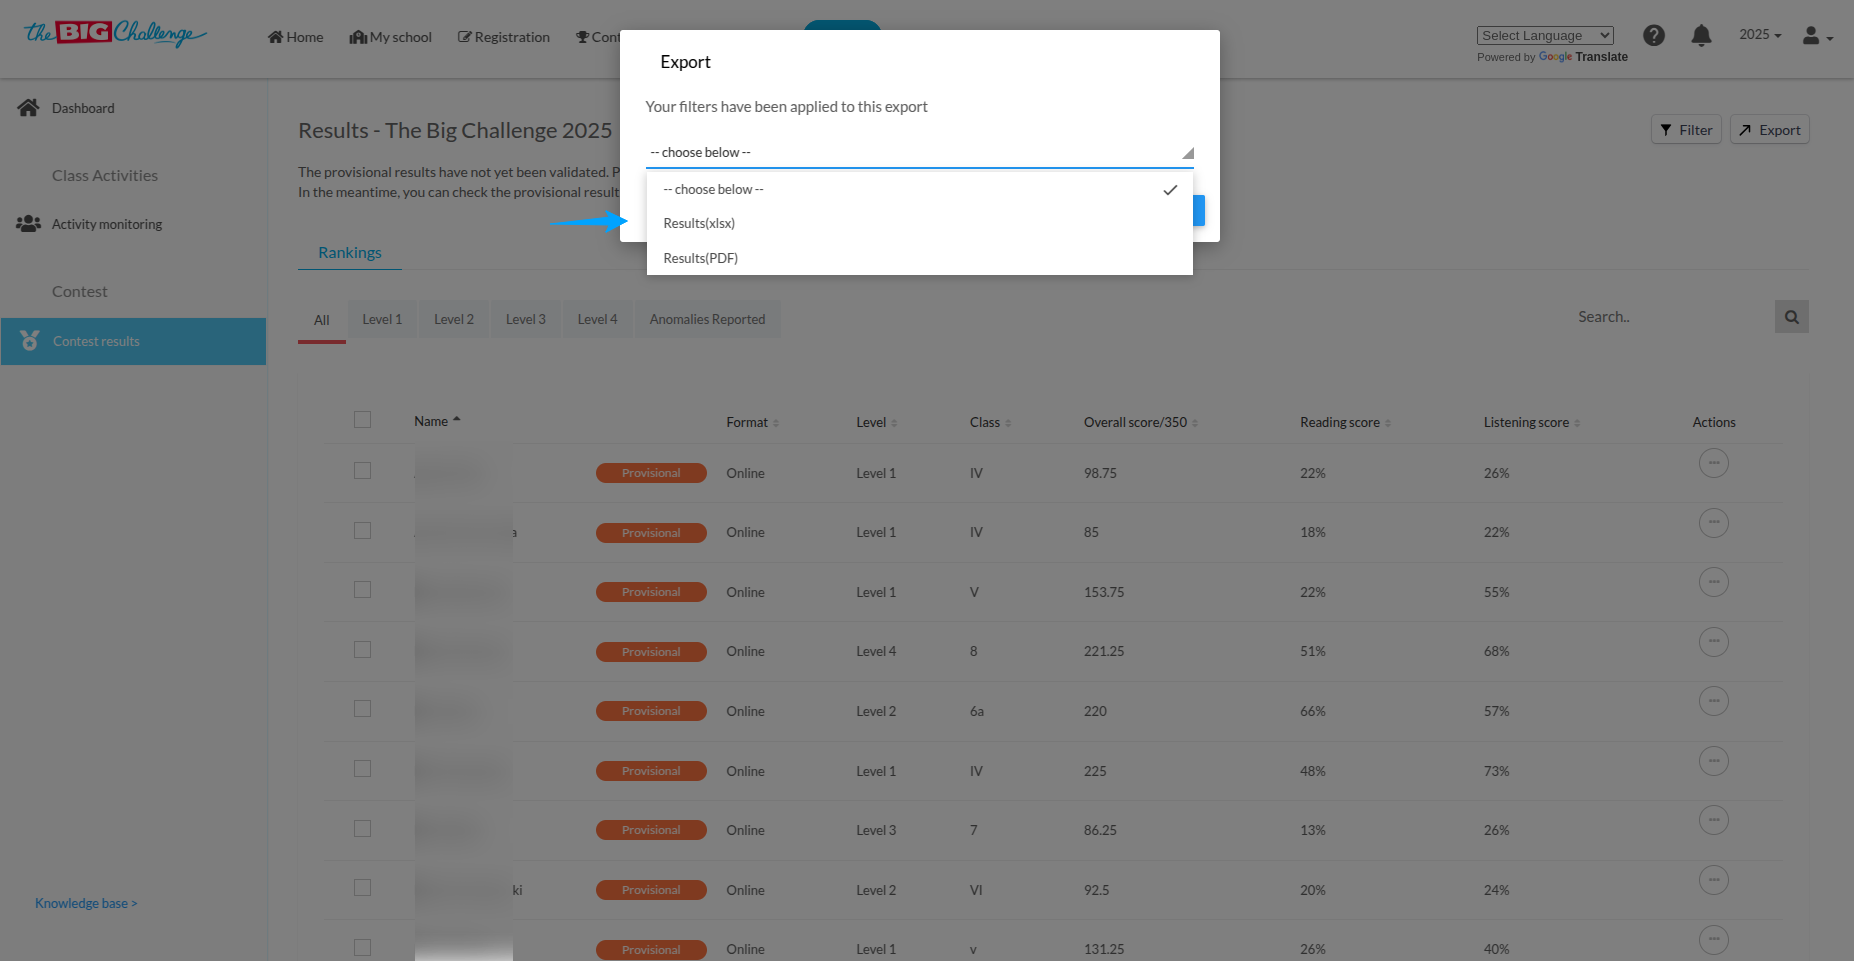Open actions menu for score 220 row
The width and height of the screenshot is (1854, 961).
click(x=1714, y=701)
